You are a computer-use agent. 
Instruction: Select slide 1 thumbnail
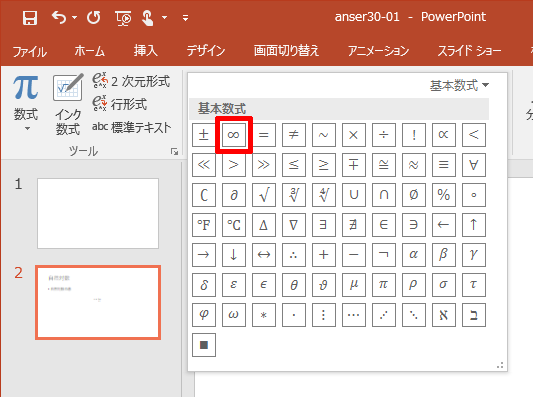[x=98, y=213]
